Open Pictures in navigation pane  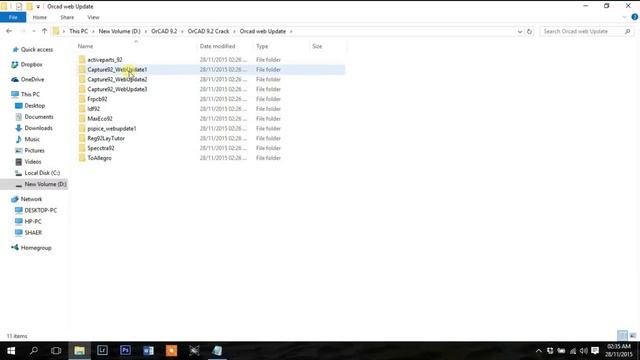(x=34, y=150)
